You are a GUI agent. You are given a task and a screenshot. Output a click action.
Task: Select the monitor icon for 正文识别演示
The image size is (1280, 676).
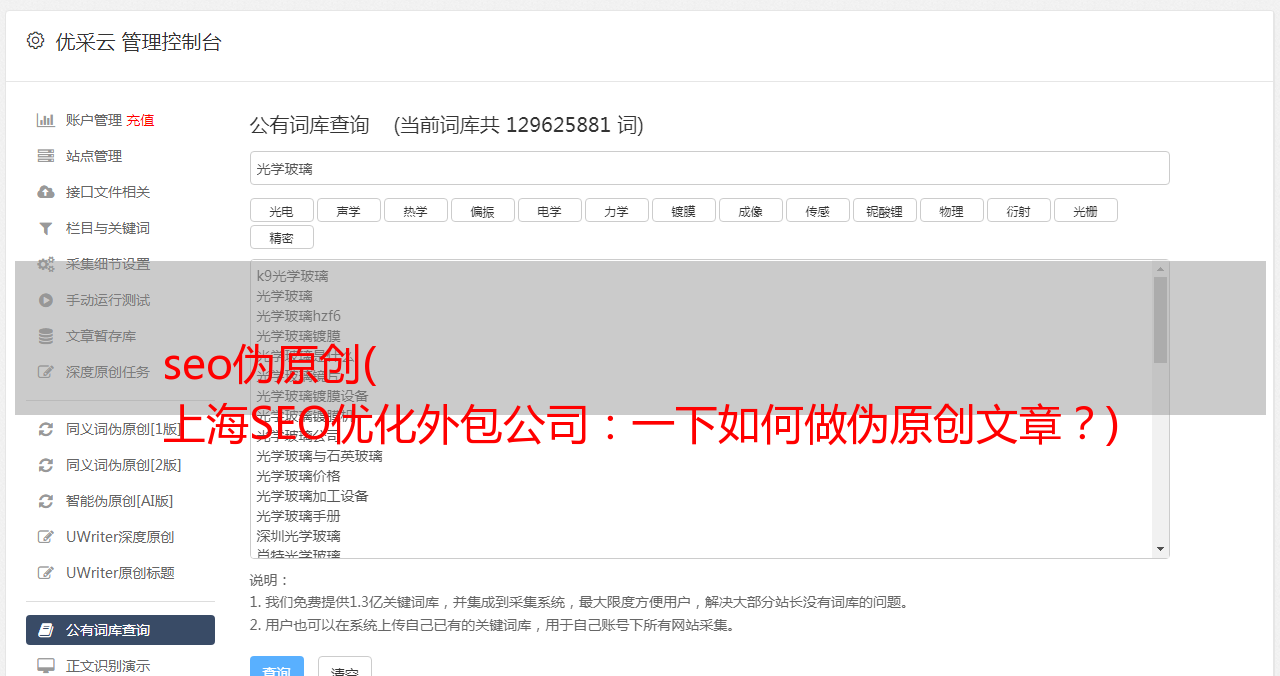click(x=45, y=666)
